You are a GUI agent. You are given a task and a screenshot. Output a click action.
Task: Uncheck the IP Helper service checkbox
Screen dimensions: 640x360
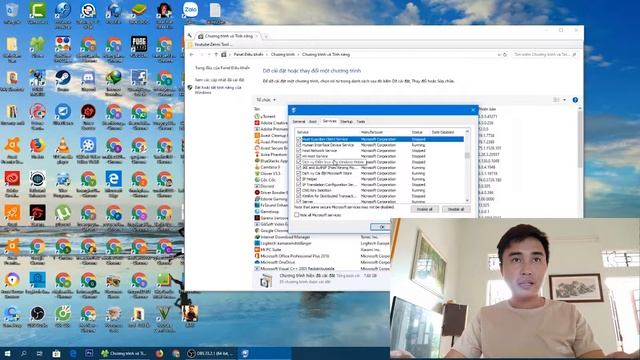point(299,179)
